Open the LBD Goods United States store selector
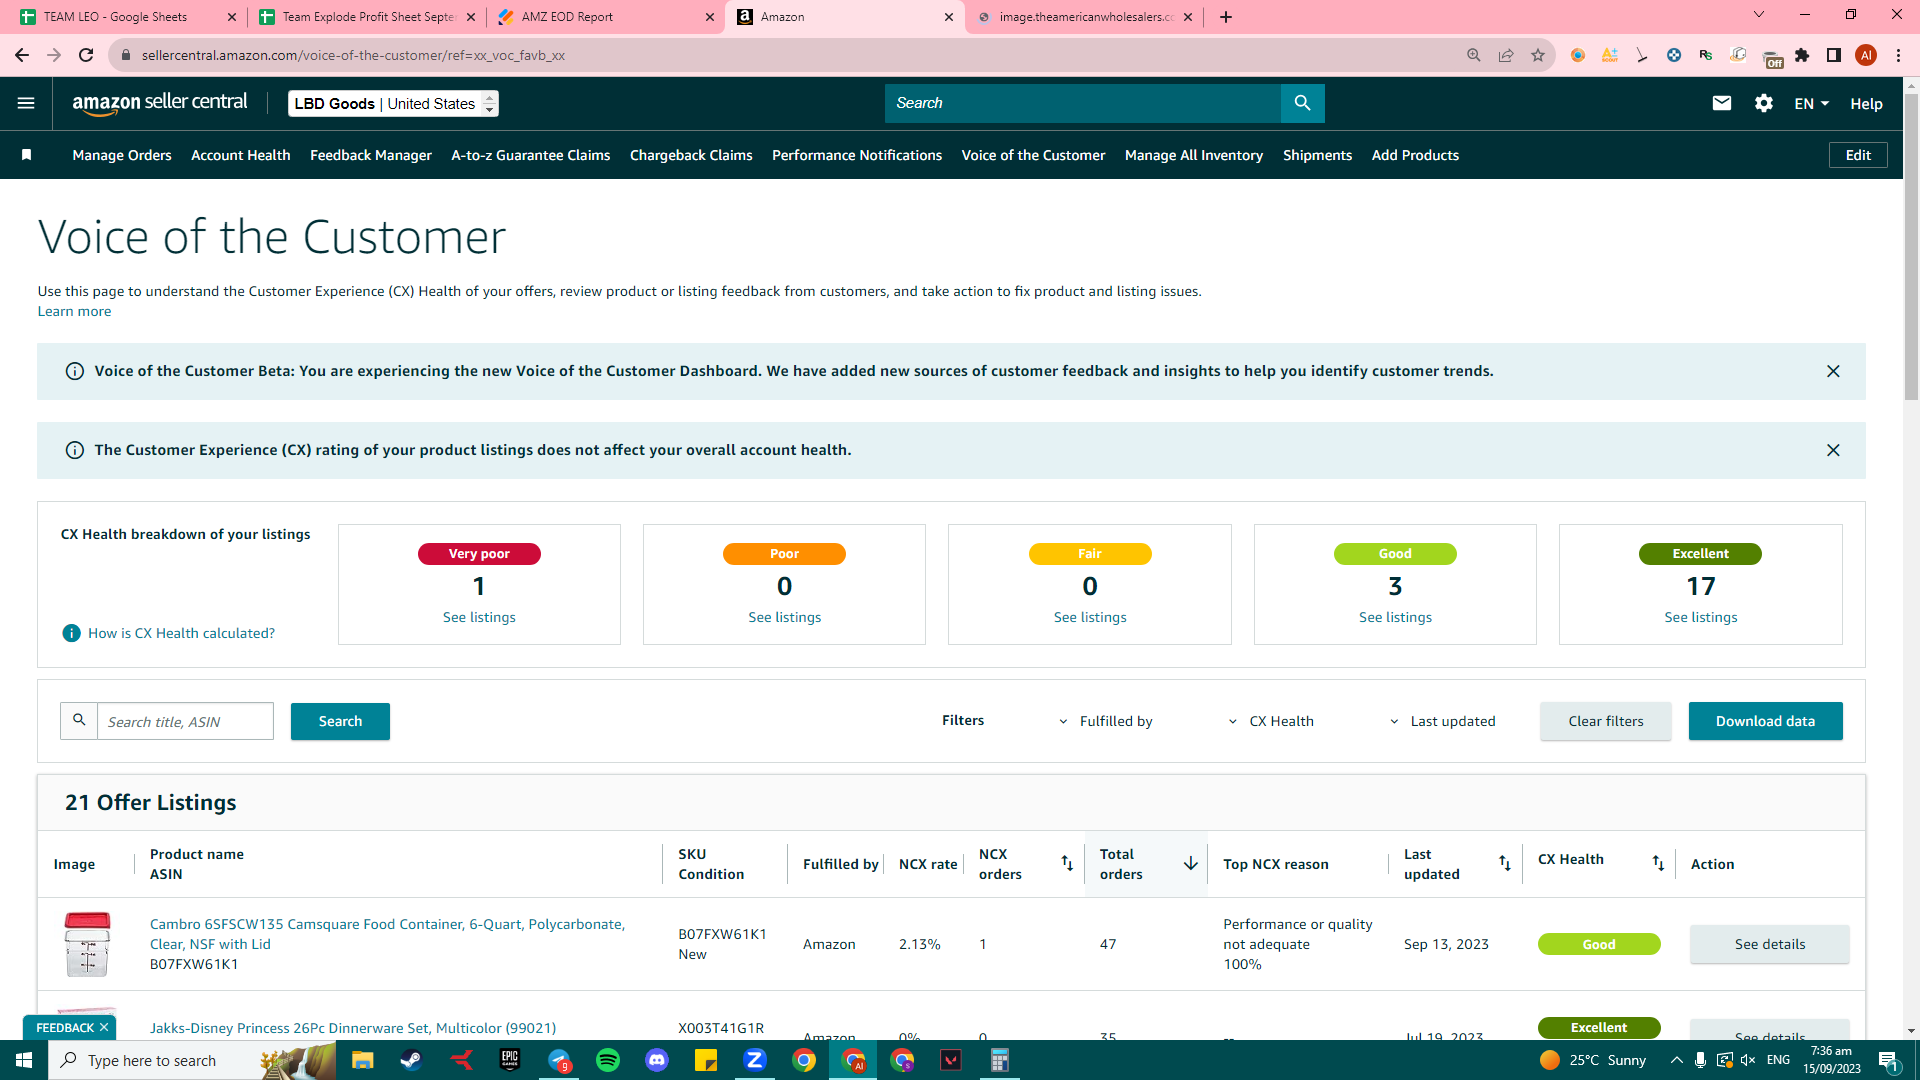This screenshot has width=1920, height=1080. pyautogui.click(x=393, y=104)
